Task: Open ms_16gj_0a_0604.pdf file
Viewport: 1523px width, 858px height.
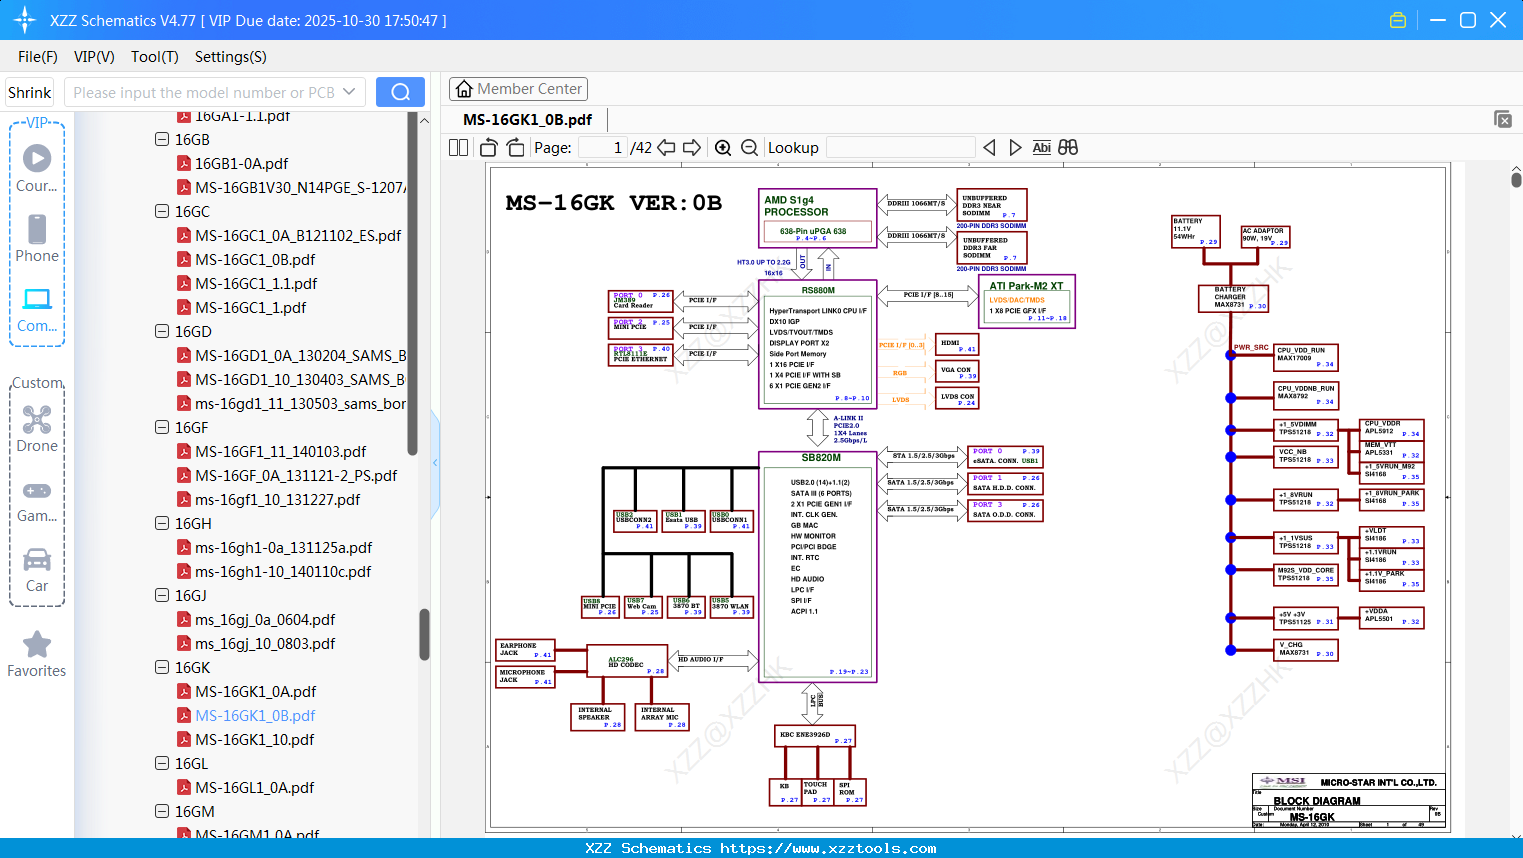Action: point(265,620)
